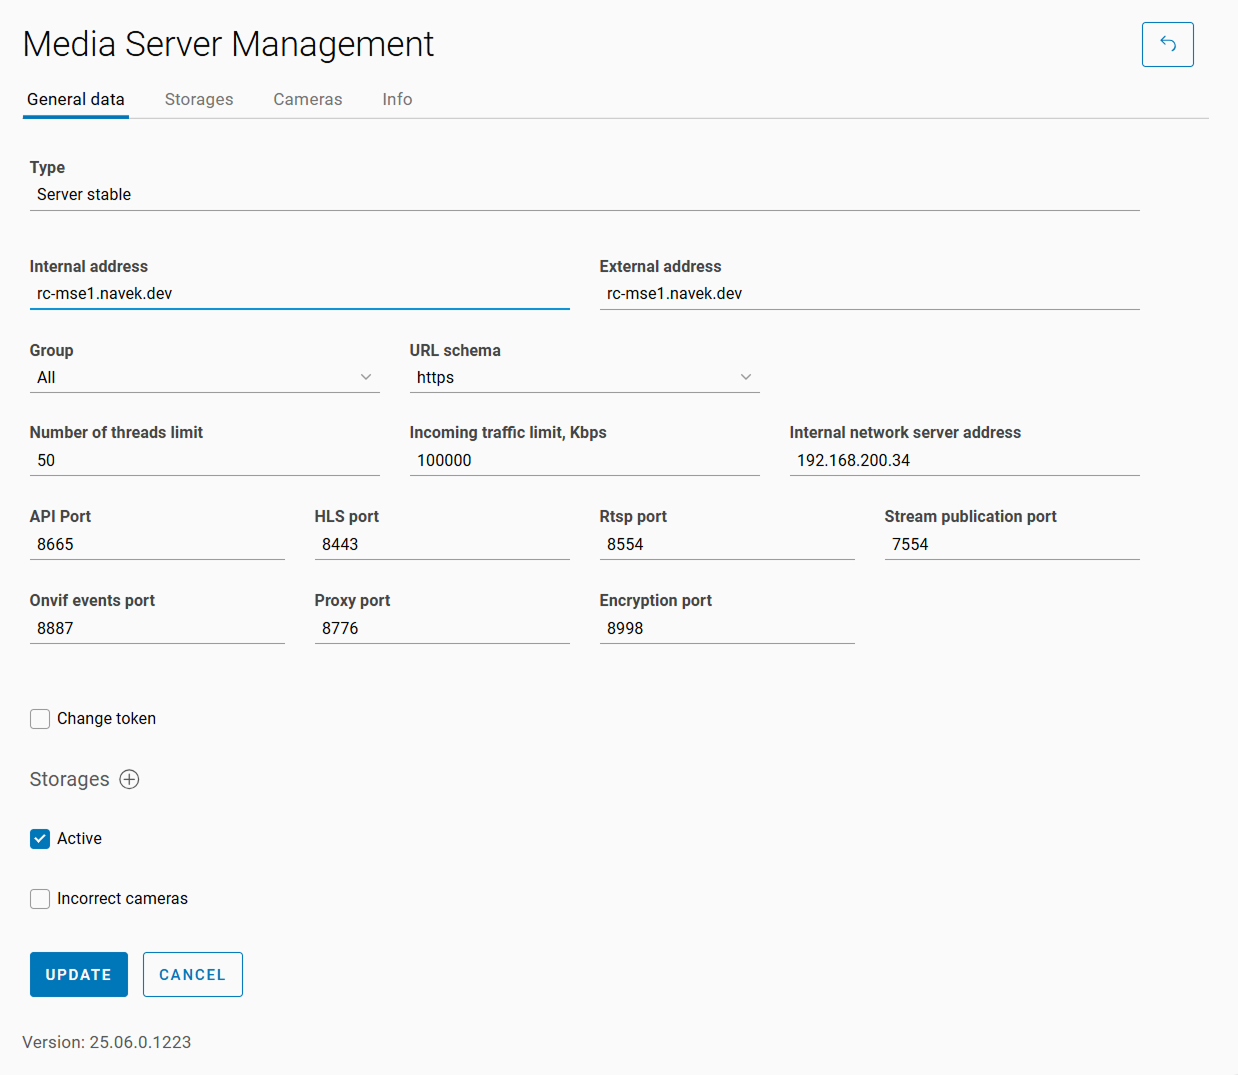Tick the Incorrect cameras checkbox
Screen dimensions: 1238x1075
[x=40, y=899]
